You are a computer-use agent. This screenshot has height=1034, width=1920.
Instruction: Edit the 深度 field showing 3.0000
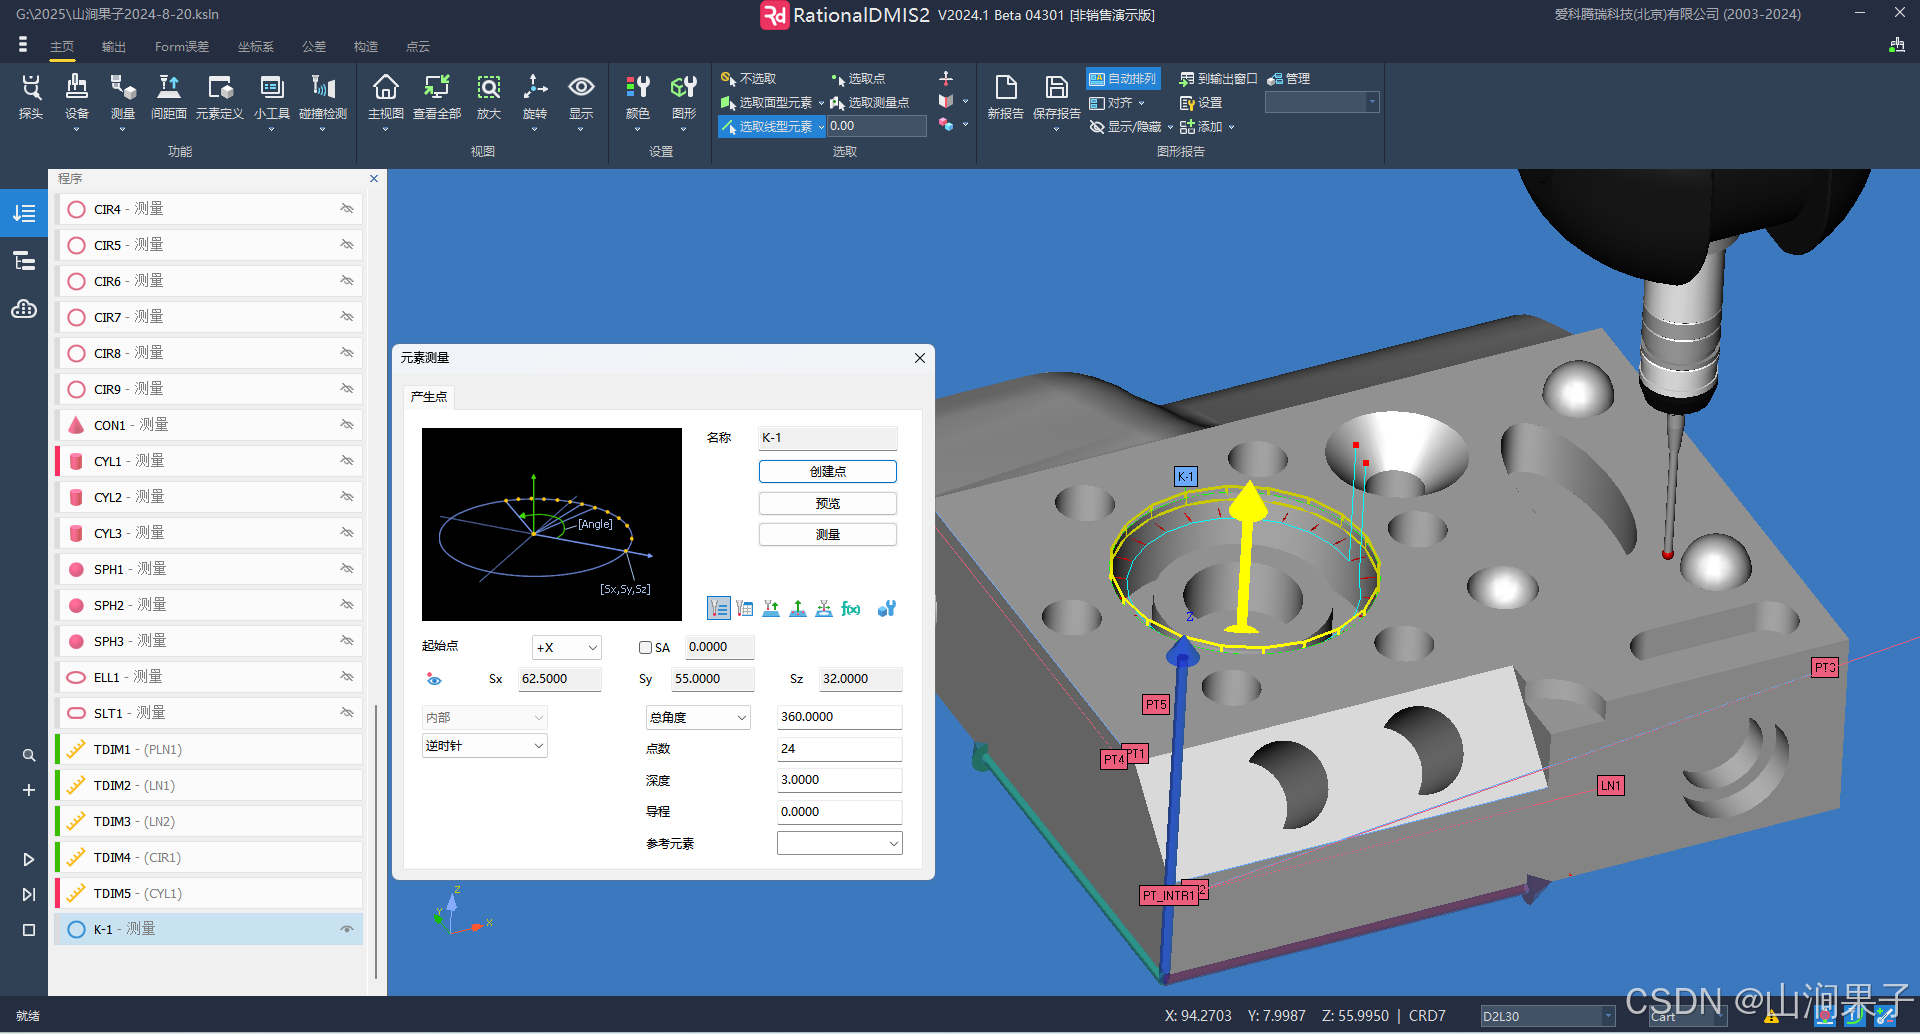840,780
